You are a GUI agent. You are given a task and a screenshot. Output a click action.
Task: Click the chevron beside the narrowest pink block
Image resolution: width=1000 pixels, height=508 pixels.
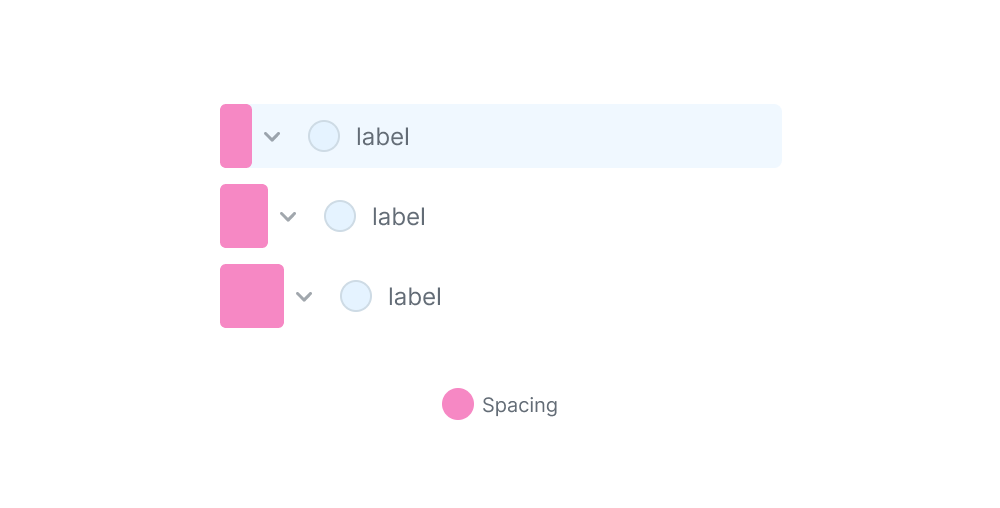[272, 136]
